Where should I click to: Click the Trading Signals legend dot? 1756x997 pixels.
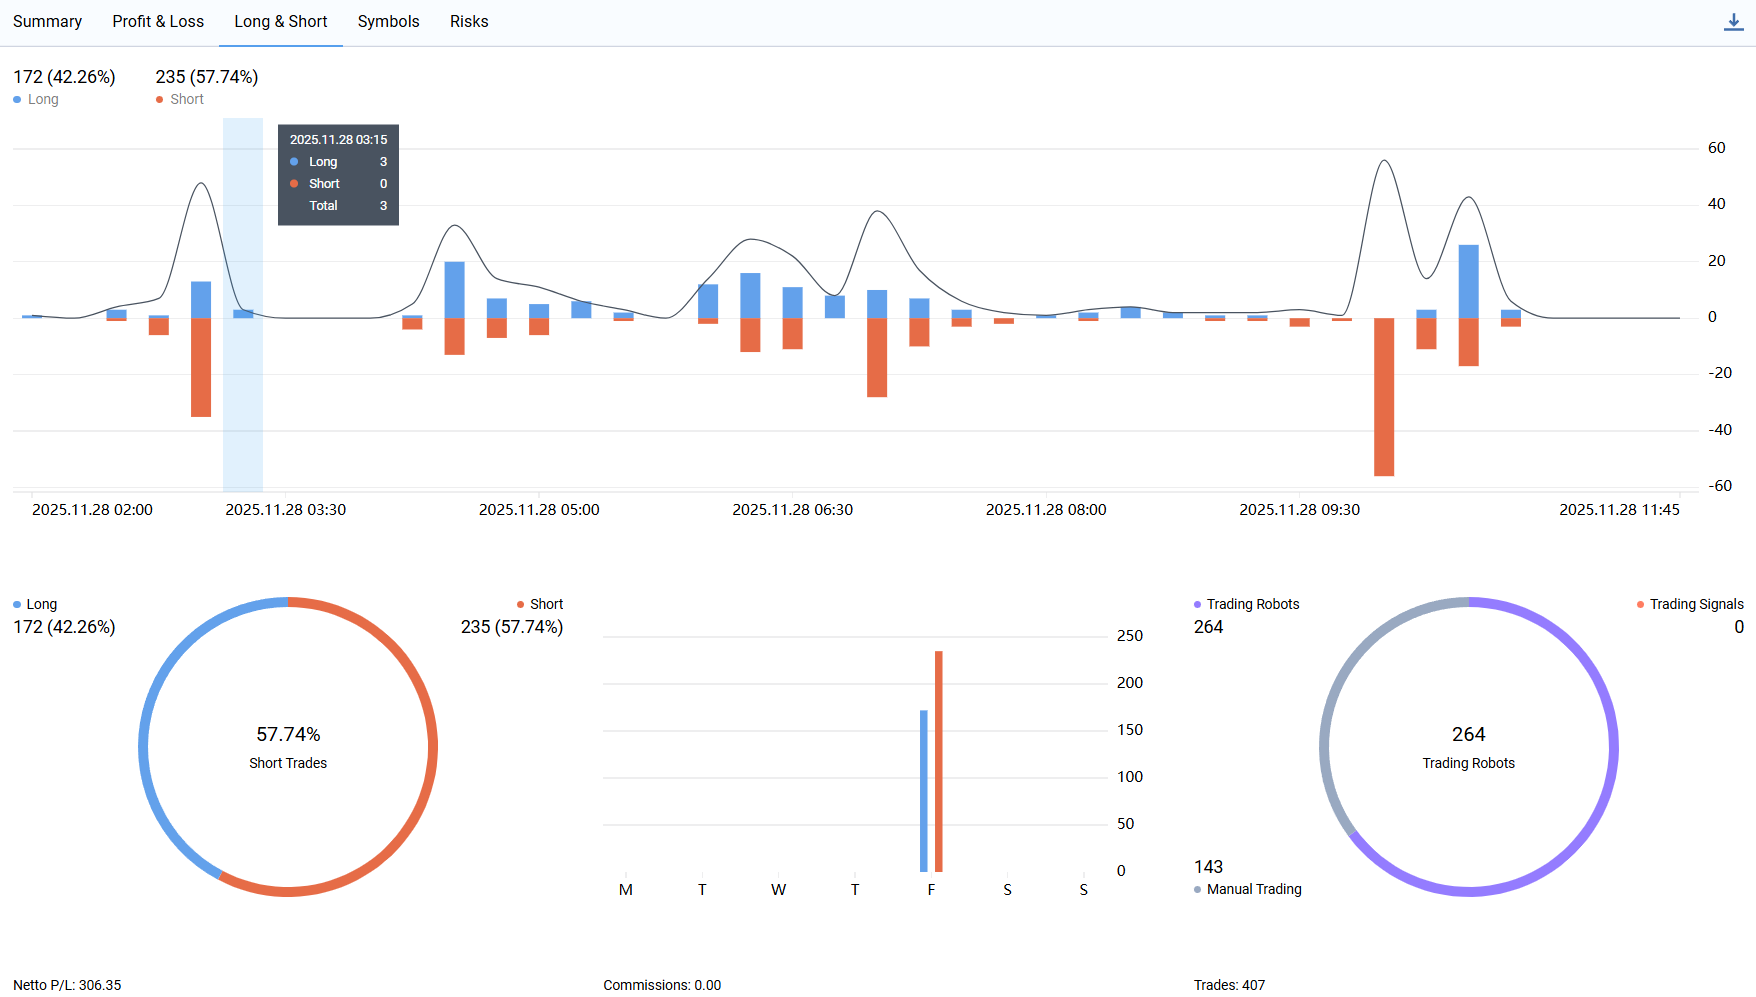1640,605
